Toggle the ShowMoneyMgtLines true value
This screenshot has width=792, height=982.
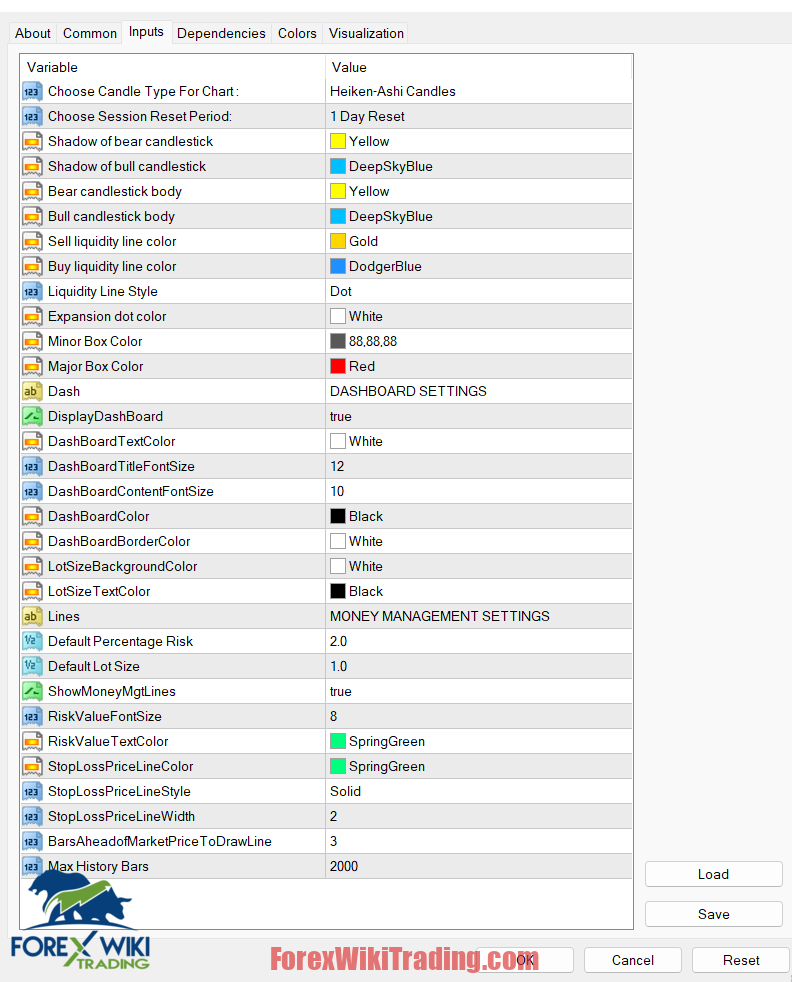(x=478, y=691)
